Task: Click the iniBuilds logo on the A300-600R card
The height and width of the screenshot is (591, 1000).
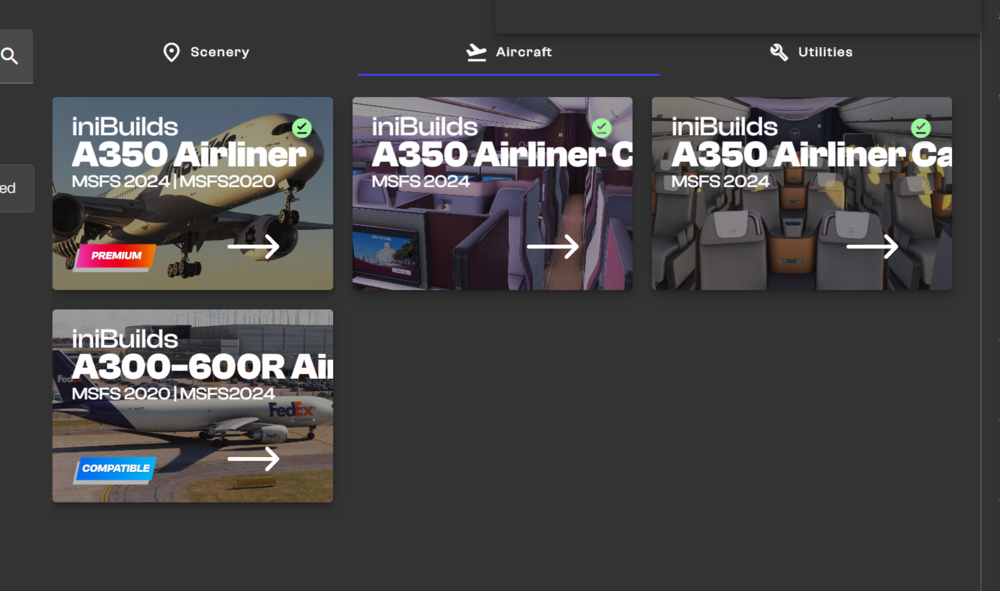Action: (x=125, y=339)
